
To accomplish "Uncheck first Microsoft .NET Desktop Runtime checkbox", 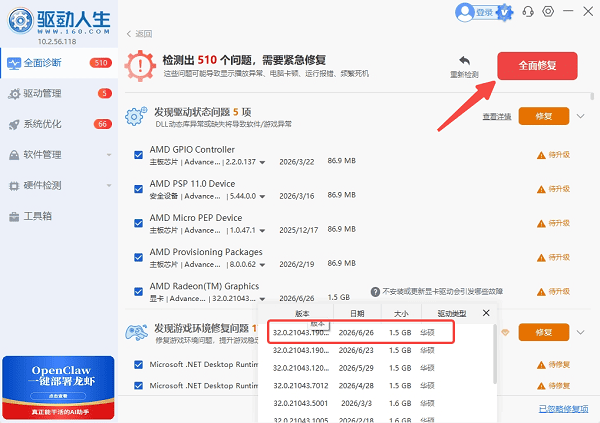I will click(x=139, y=364).
